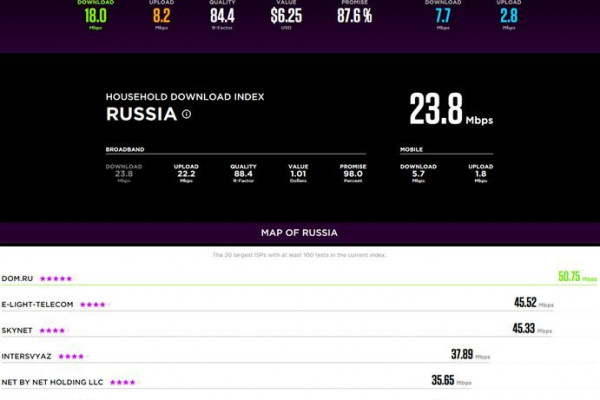Select the broadband Download 23.8 metric
600x400 pixels.
point(124,173)
